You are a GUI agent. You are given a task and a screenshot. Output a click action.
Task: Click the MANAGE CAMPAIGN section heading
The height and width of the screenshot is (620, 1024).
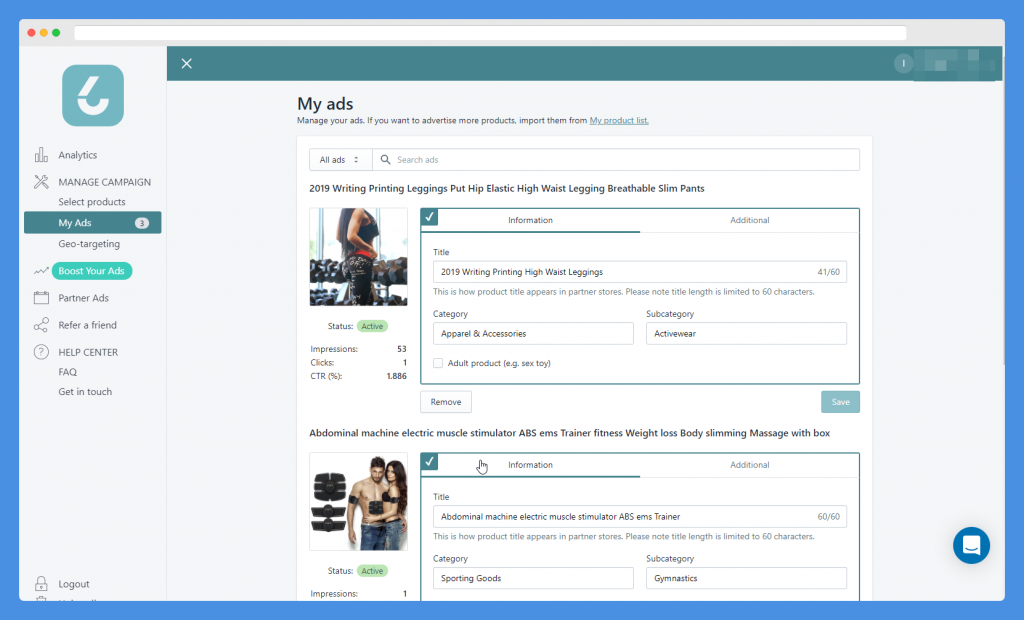tap(104, 182)
